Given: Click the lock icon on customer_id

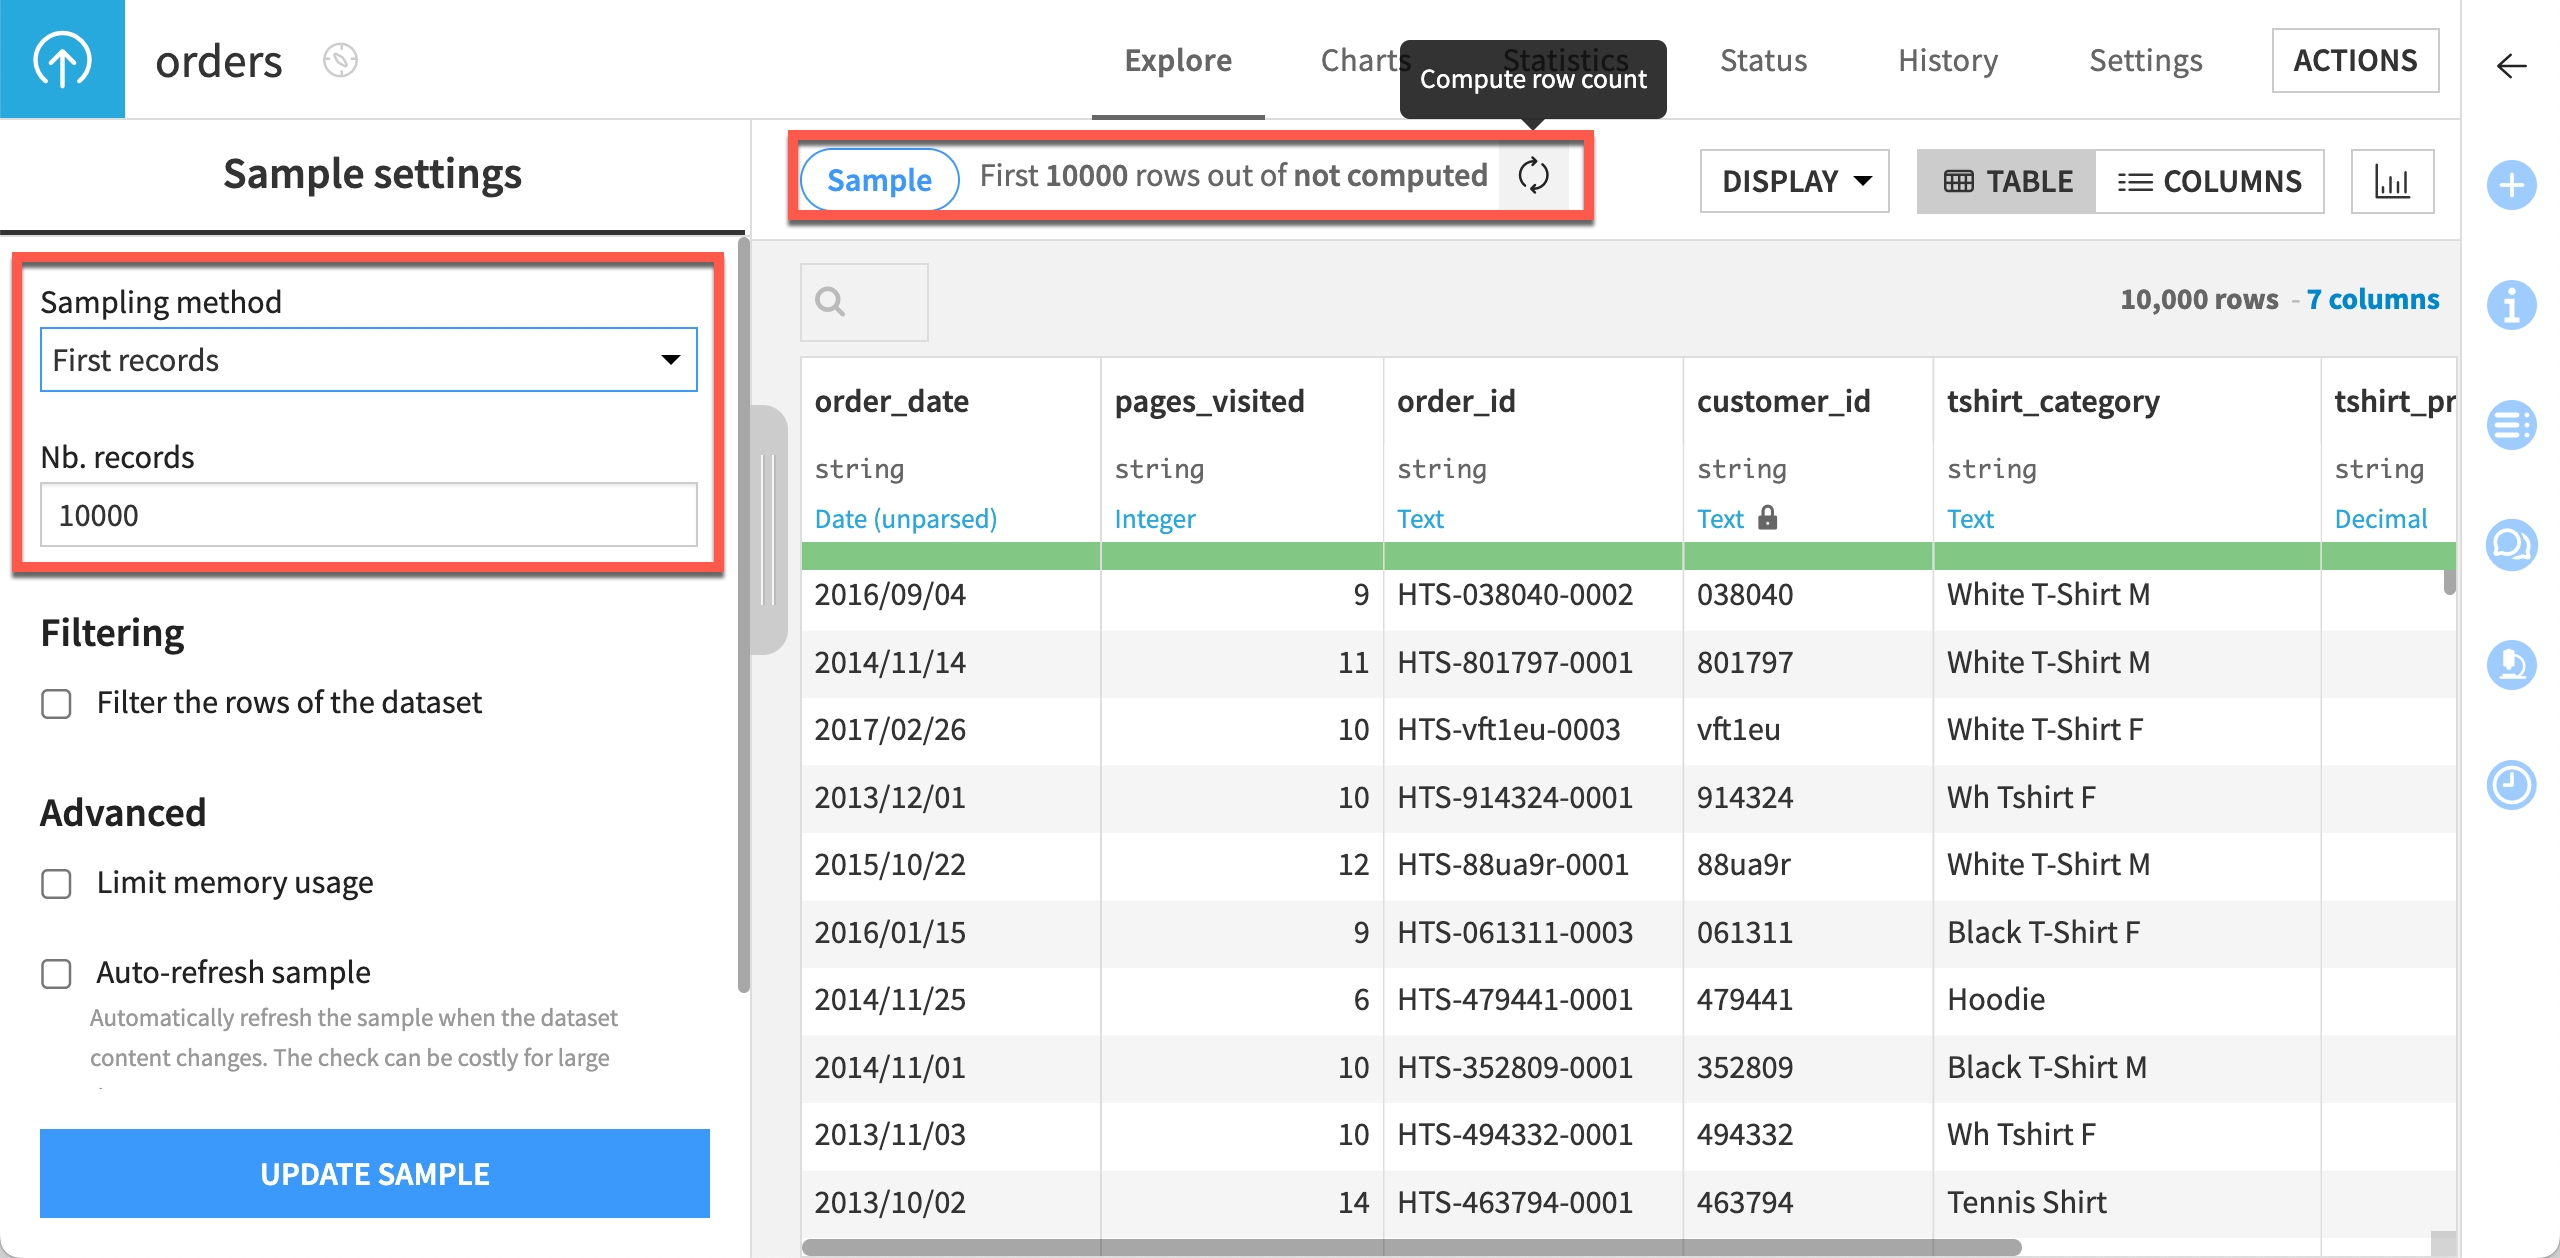Looking at the screenshot, I should point(1768,517).
